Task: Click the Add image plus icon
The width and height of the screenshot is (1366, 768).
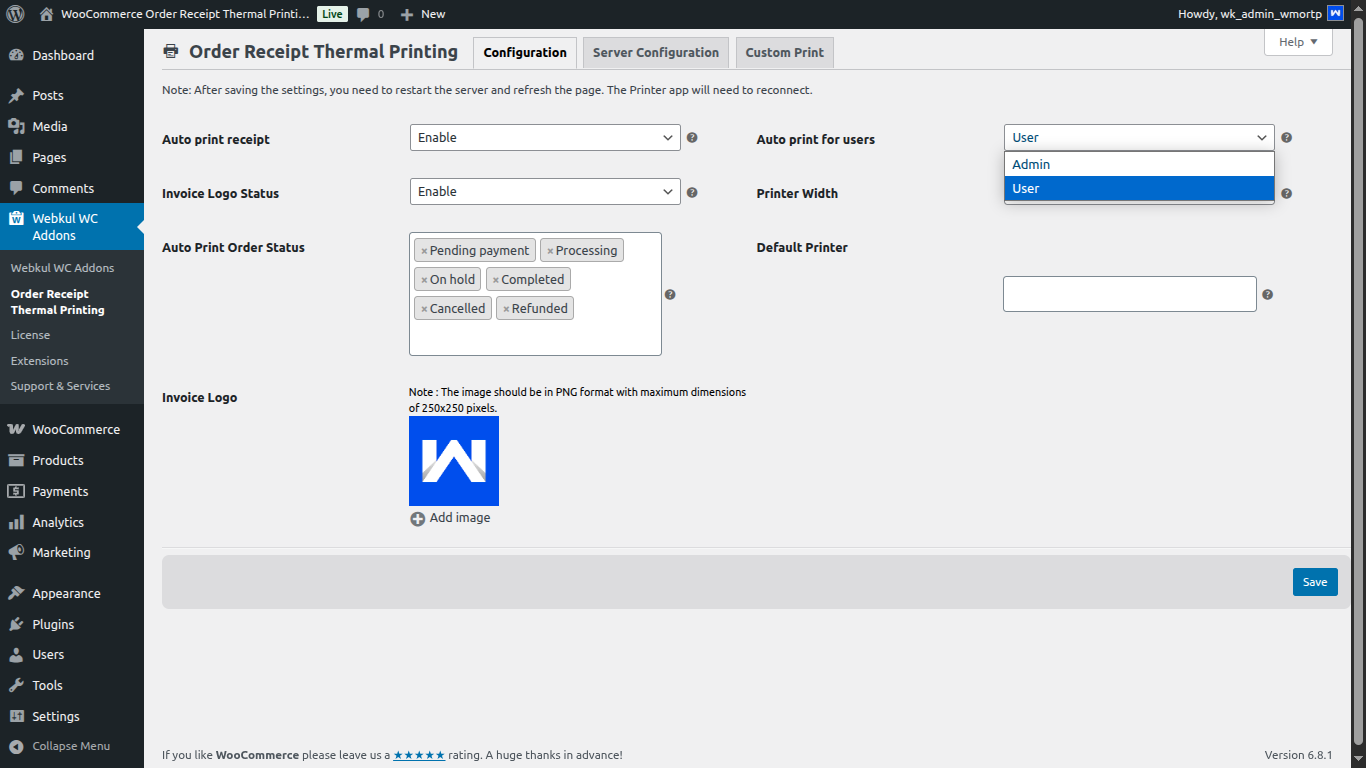Action: point(418,519)
